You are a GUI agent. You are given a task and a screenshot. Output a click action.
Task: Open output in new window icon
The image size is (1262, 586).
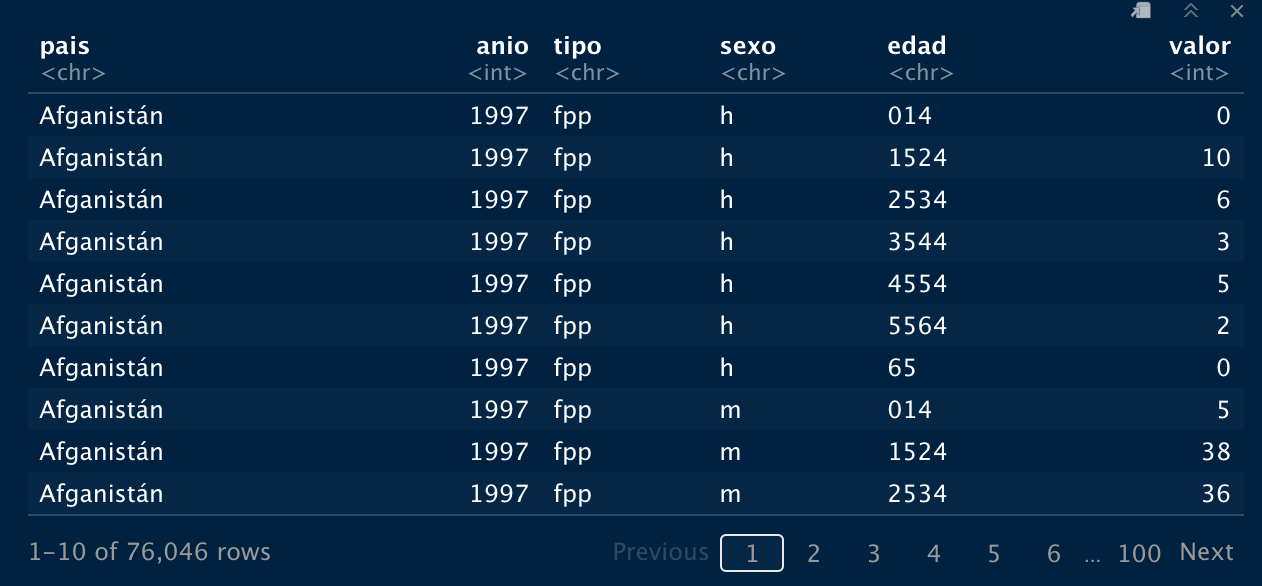pyautogui.click(x=1141, y=11)
